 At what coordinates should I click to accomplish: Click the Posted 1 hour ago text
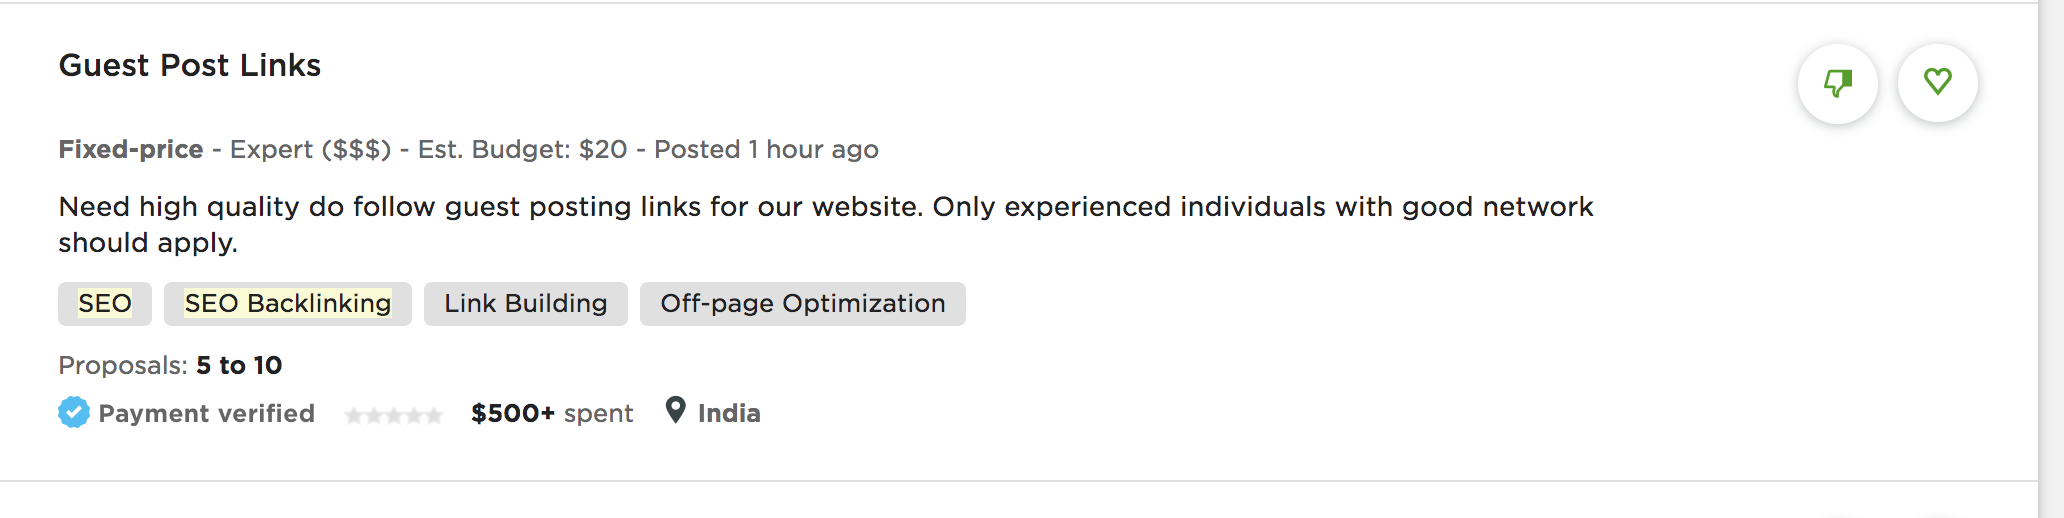pos(766,150)
